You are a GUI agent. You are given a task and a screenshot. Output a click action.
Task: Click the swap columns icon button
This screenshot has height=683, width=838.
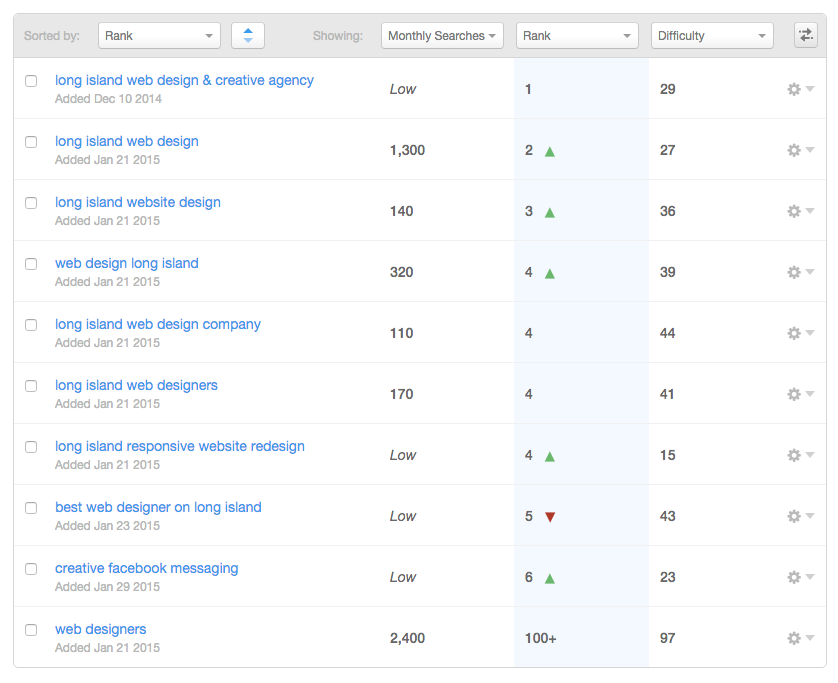(805, 36)
